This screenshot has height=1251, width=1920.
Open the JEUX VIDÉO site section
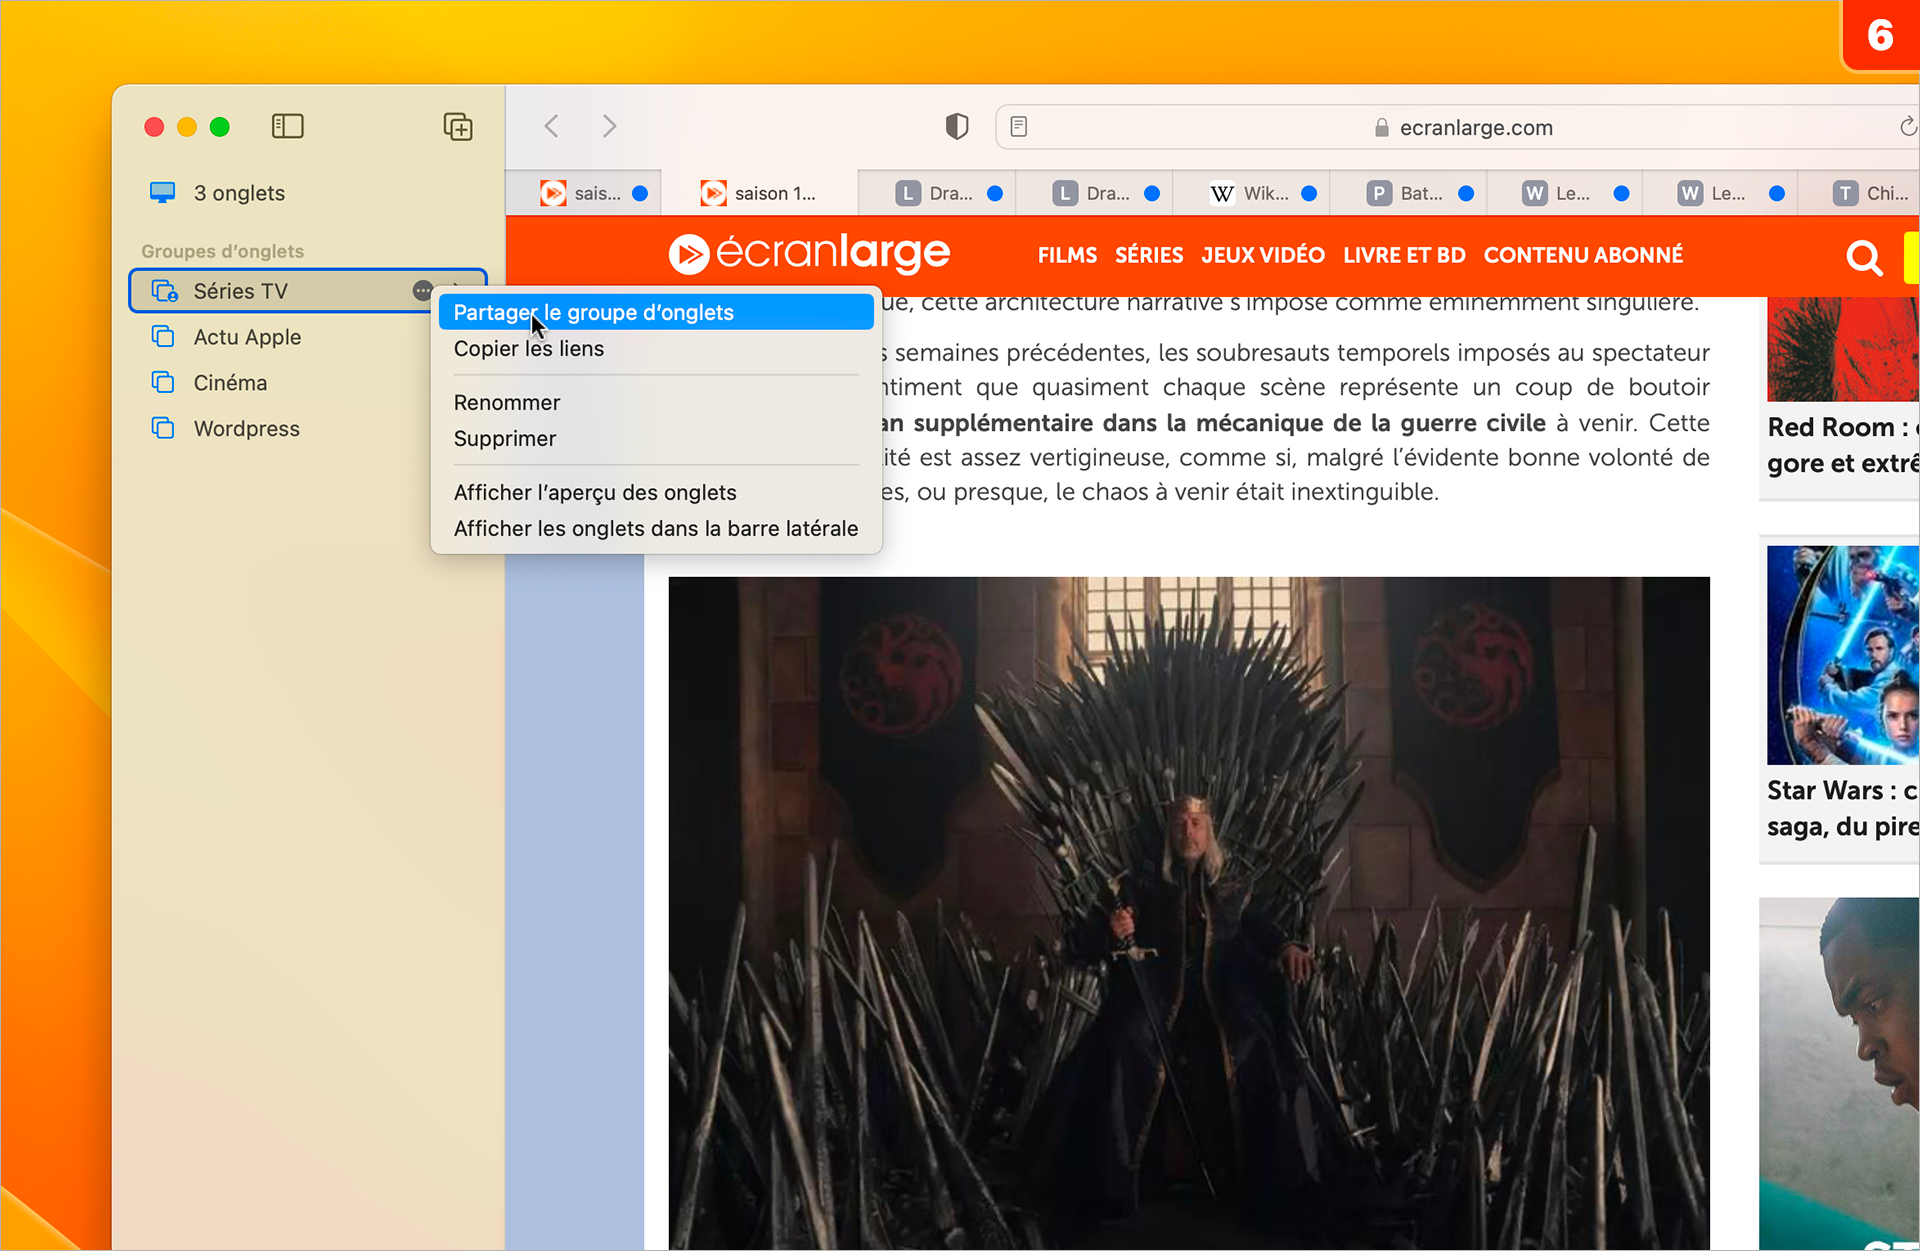tap(1263, 255)
